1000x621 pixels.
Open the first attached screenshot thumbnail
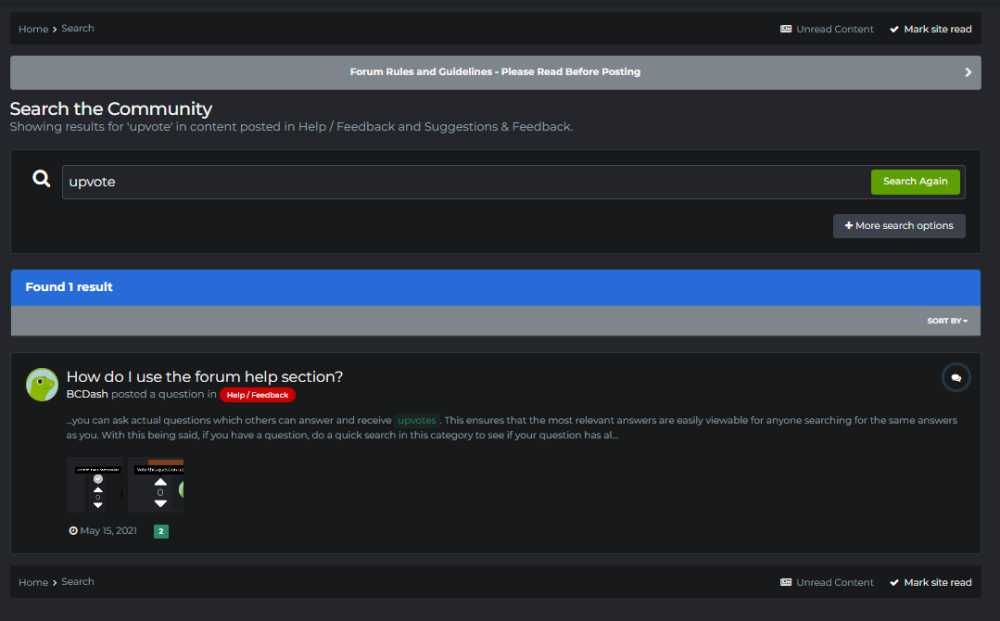[x=94, y=485]
